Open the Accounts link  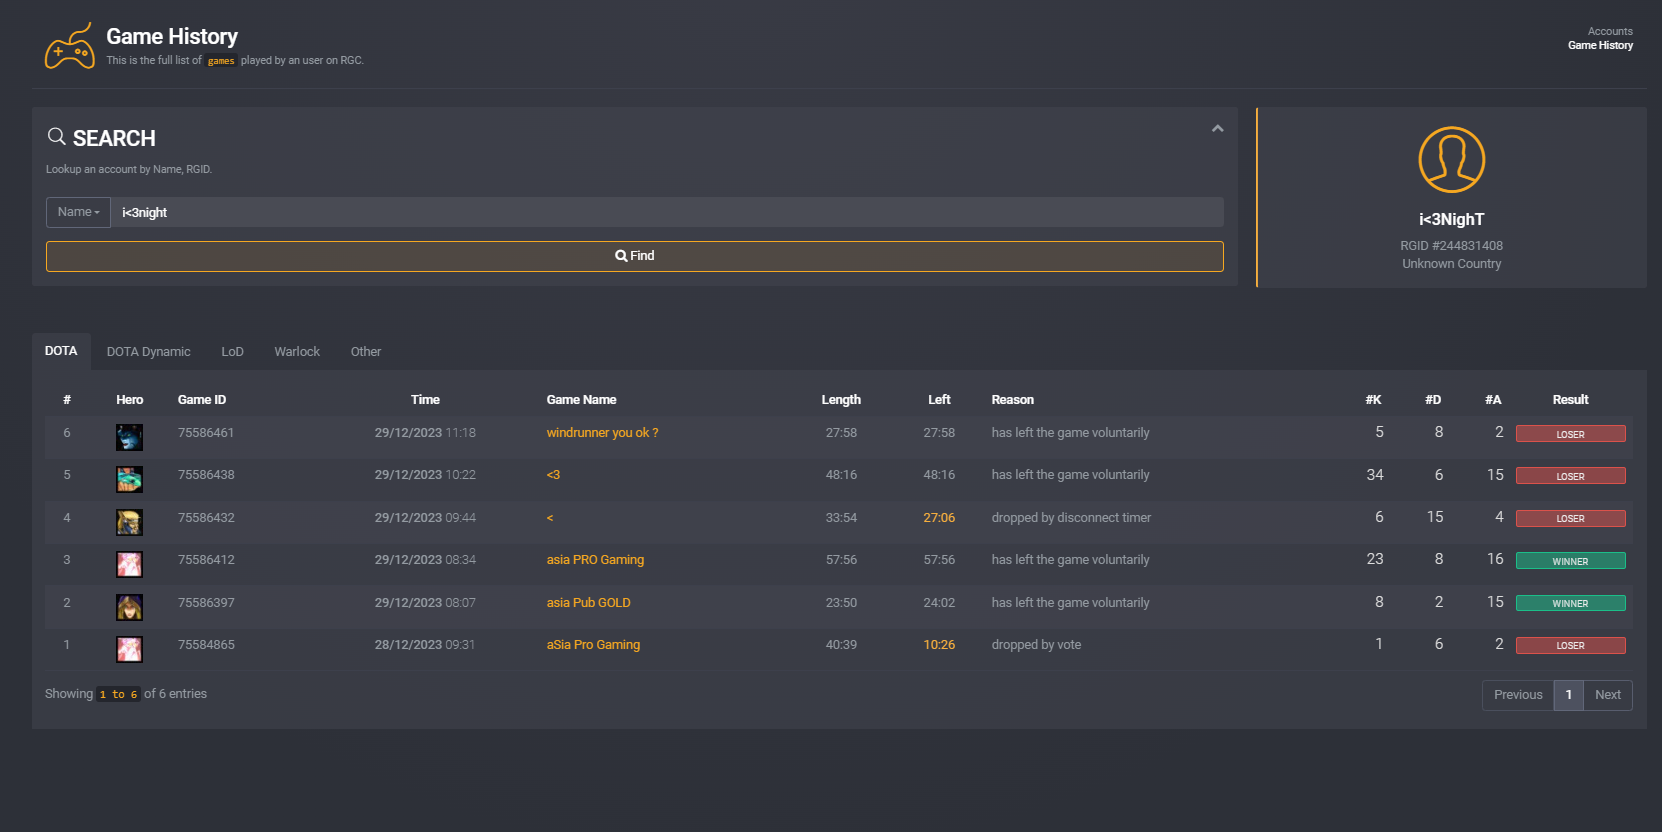click(x=1610, y=31)
